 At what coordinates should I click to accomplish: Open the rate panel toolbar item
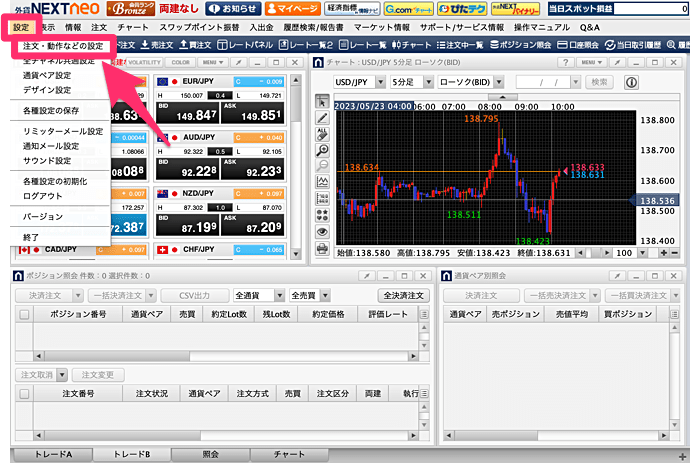(x=246, y=45)
